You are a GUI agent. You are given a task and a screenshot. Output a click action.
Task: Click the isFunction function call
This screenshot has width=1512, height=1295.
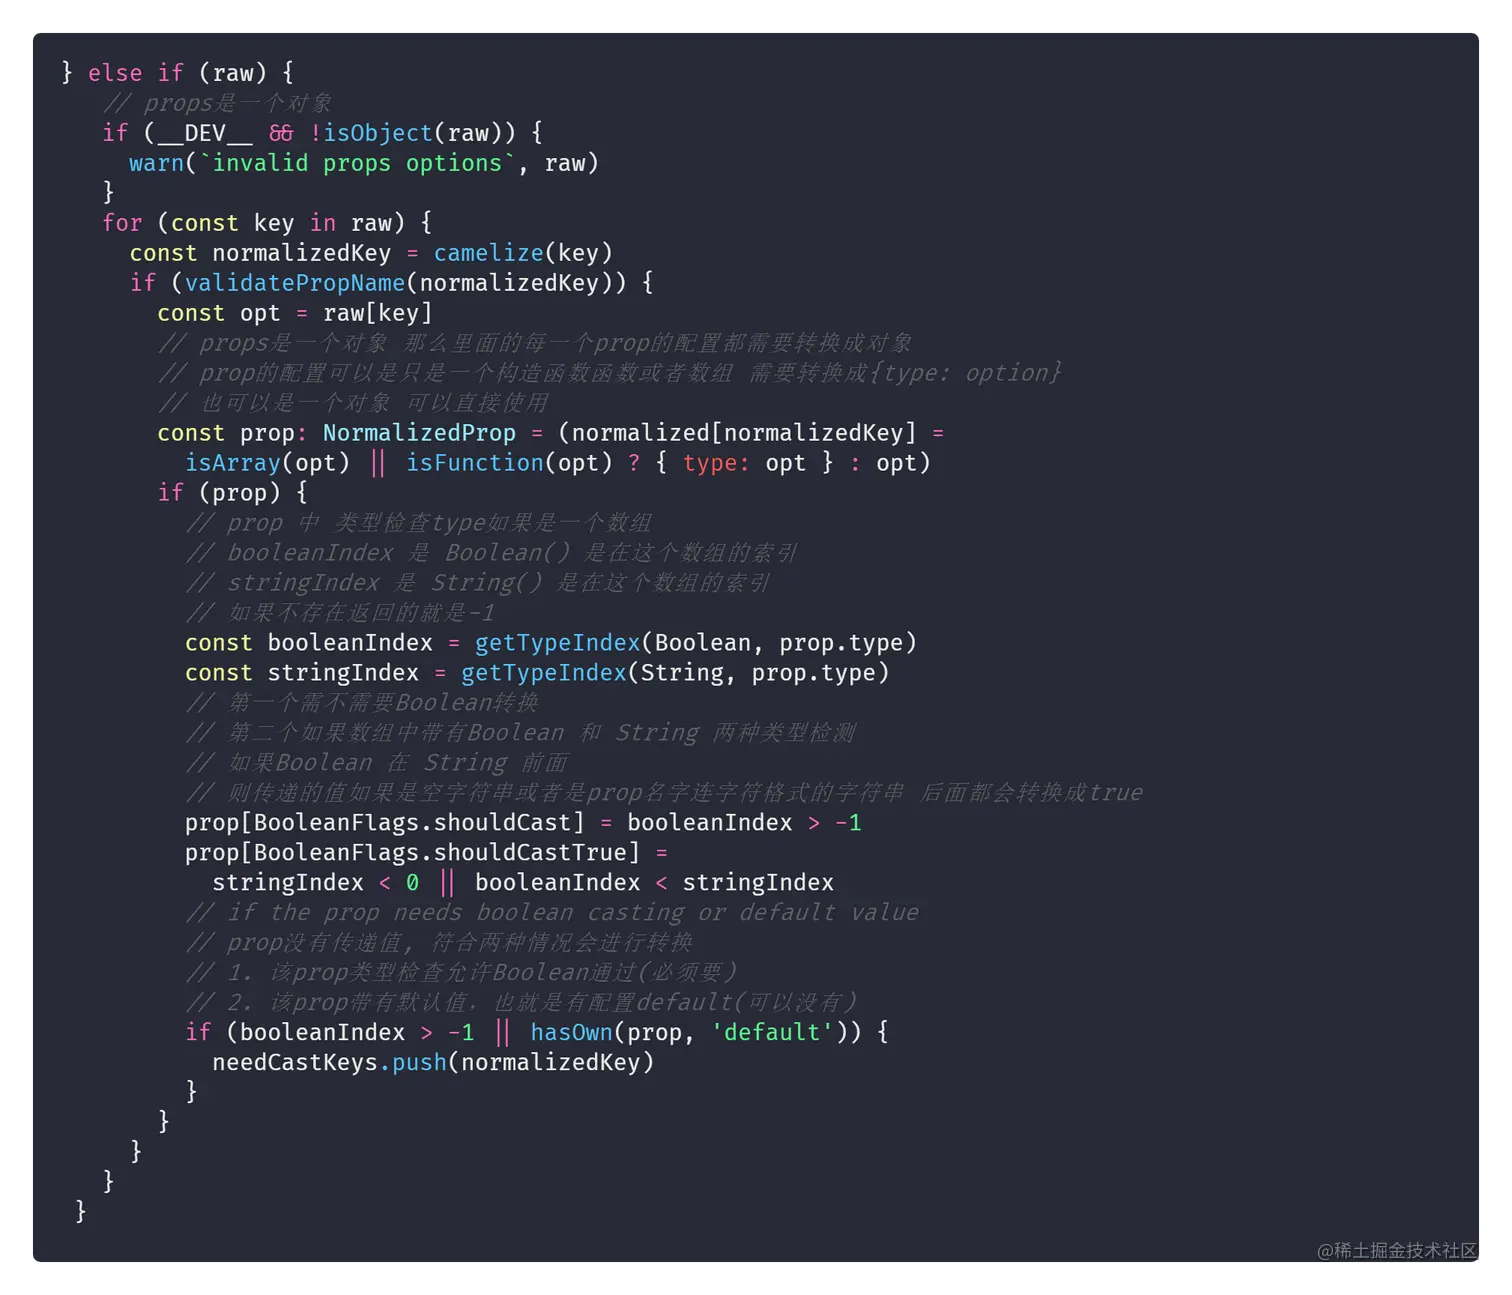(475, 463)
